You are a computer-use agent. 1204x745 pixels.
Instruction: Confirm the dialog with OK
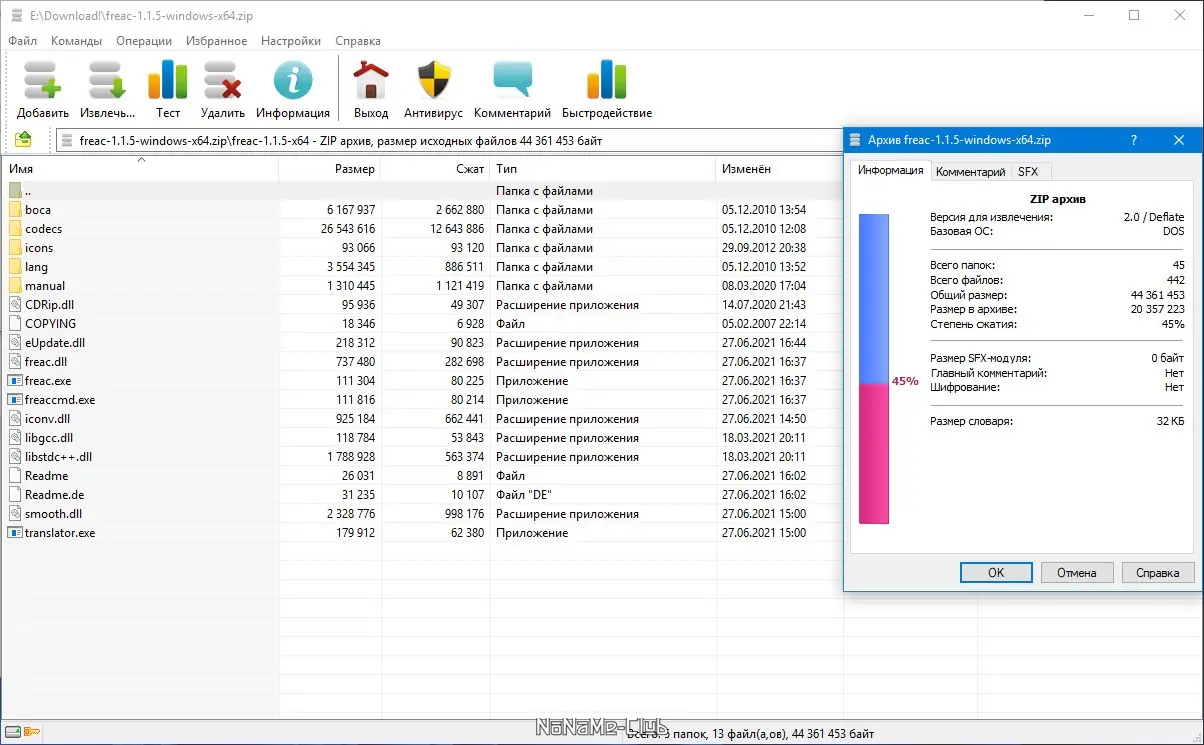click(996, 573)
